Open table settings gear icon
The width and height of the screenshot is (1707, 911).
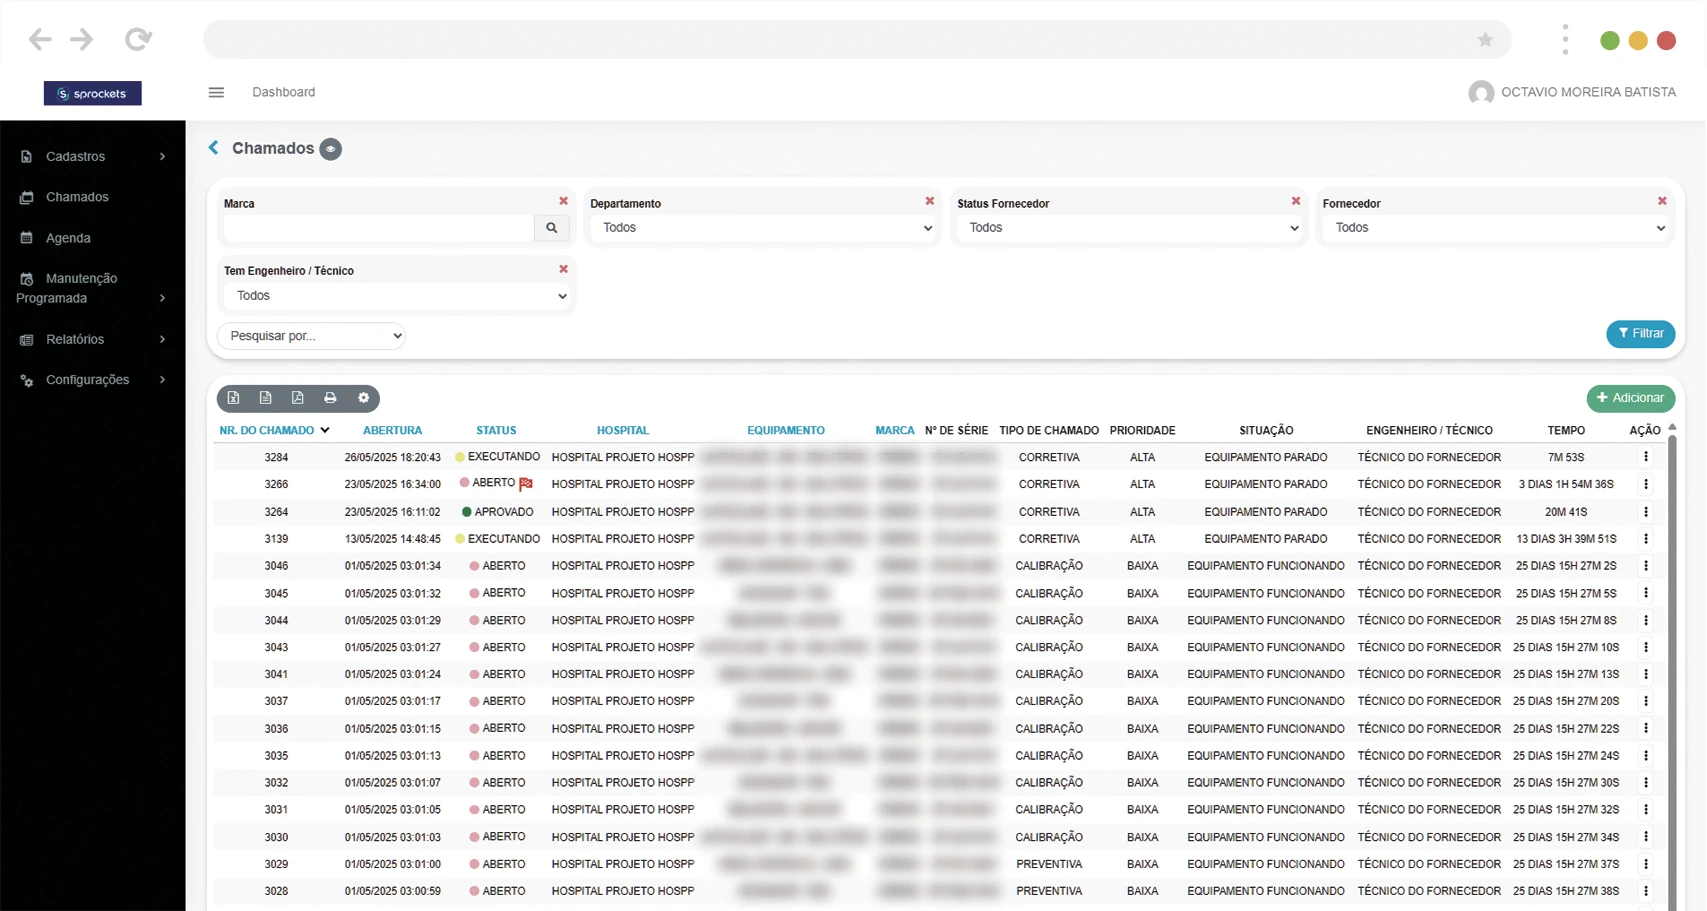[363, 398]
